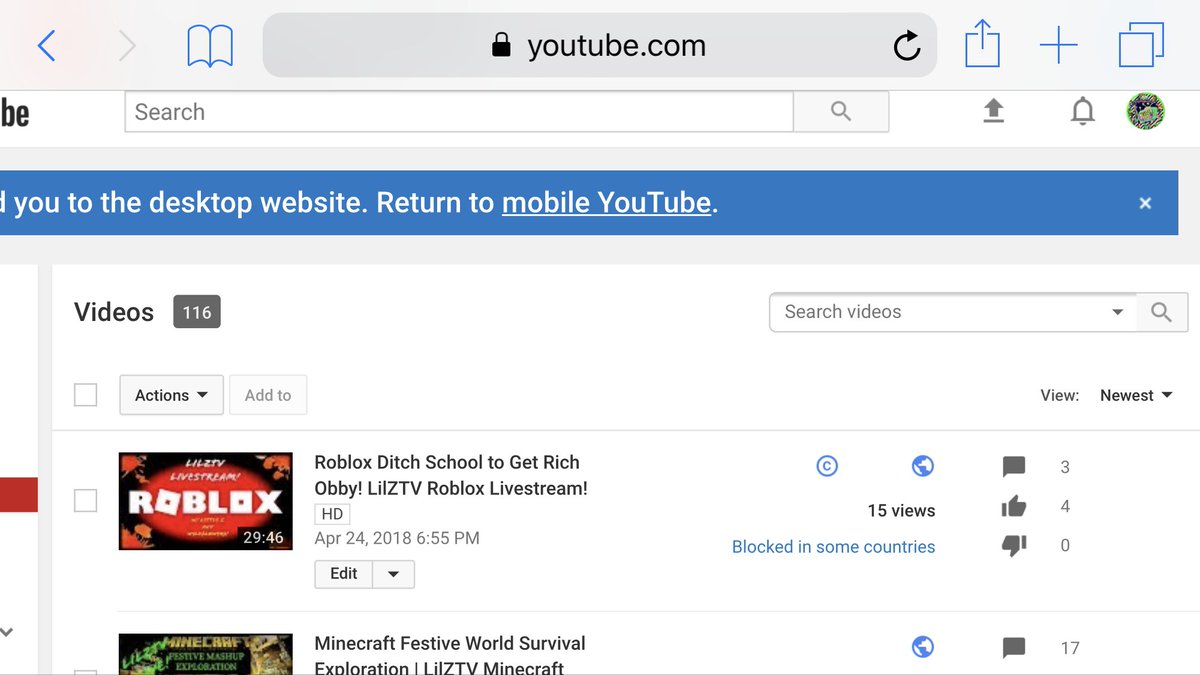The image size is (1200, 675).
Task: Open Minecraft Festive World video title
Action: click(450, 655)
